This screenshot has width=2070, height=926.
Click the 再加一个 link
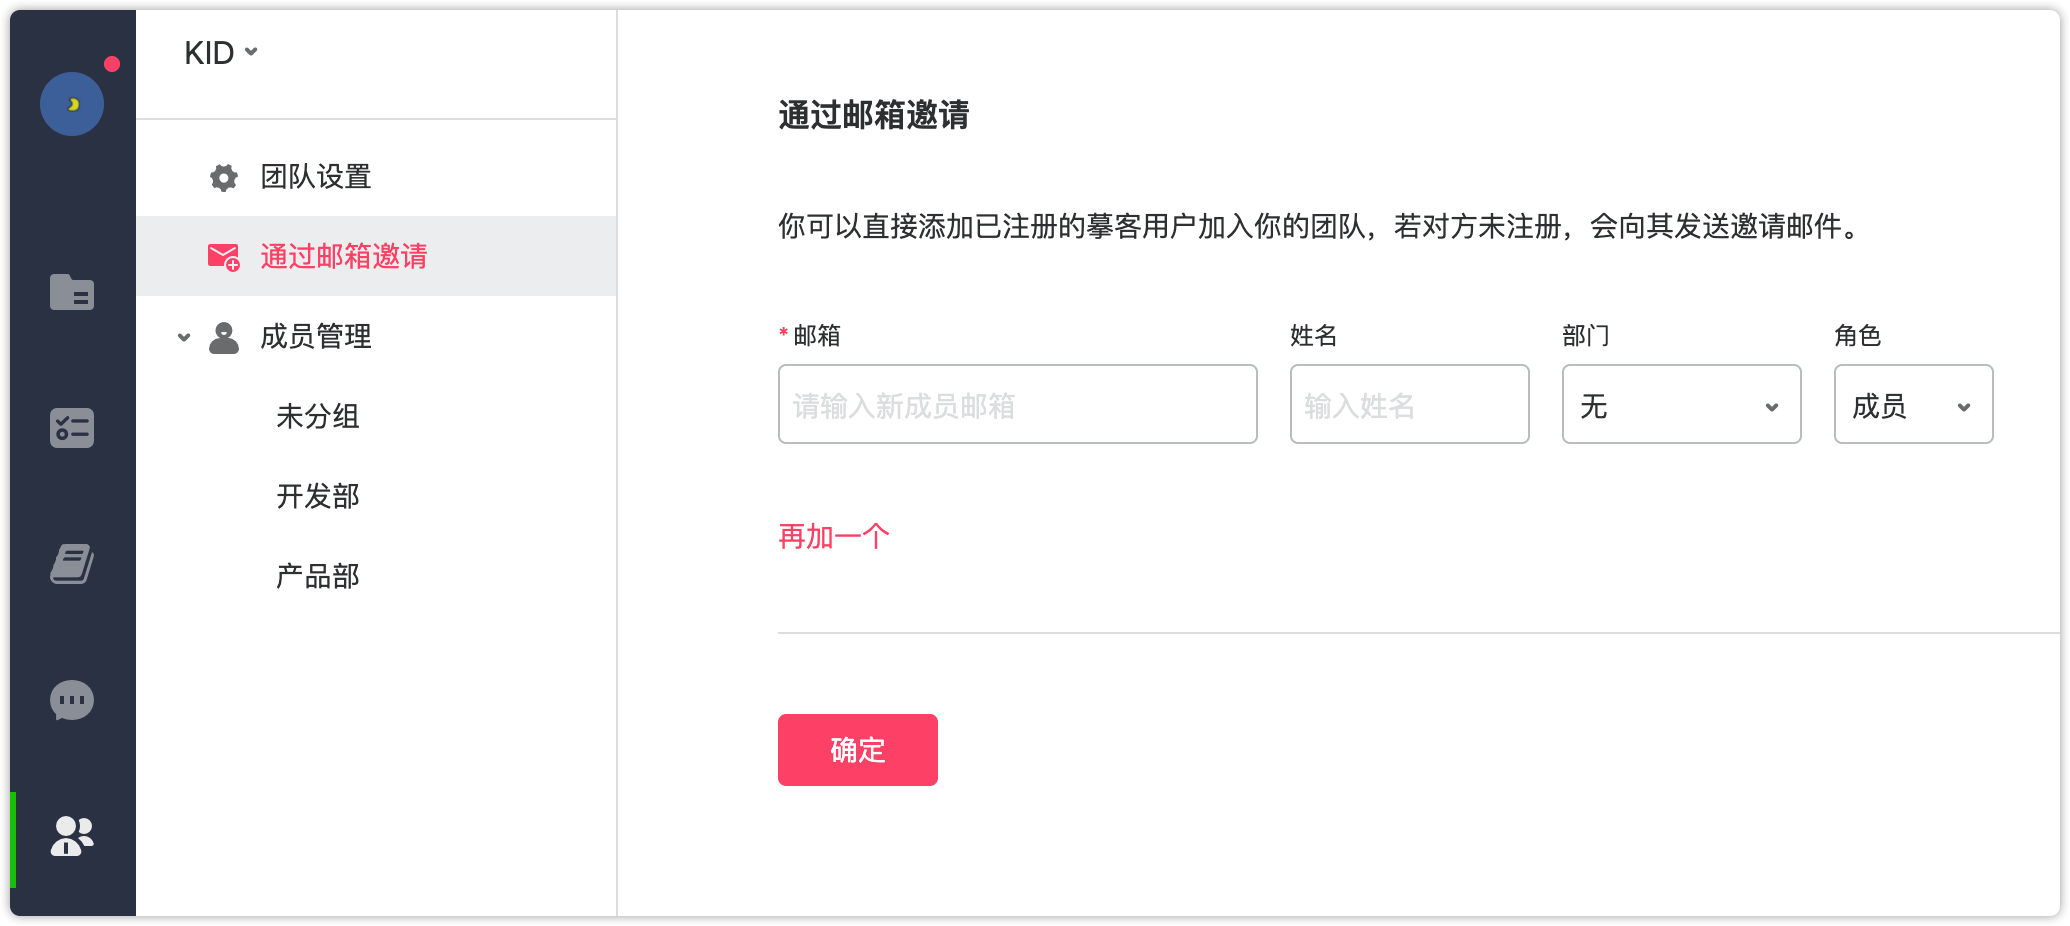click(834, 537)
